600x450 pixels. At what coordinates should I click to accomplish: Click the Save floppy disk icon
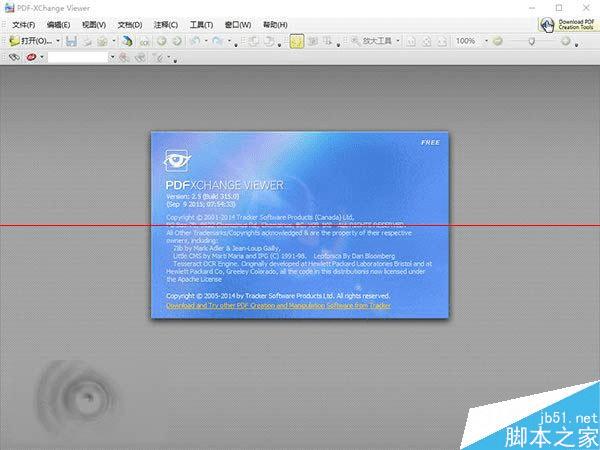(x=71, y=41)
